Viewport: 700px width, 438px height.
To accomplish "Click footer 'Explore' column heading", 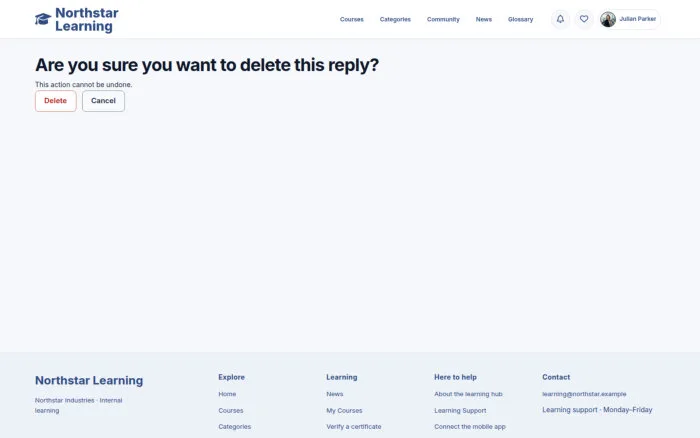I will (x=231, y=377).
